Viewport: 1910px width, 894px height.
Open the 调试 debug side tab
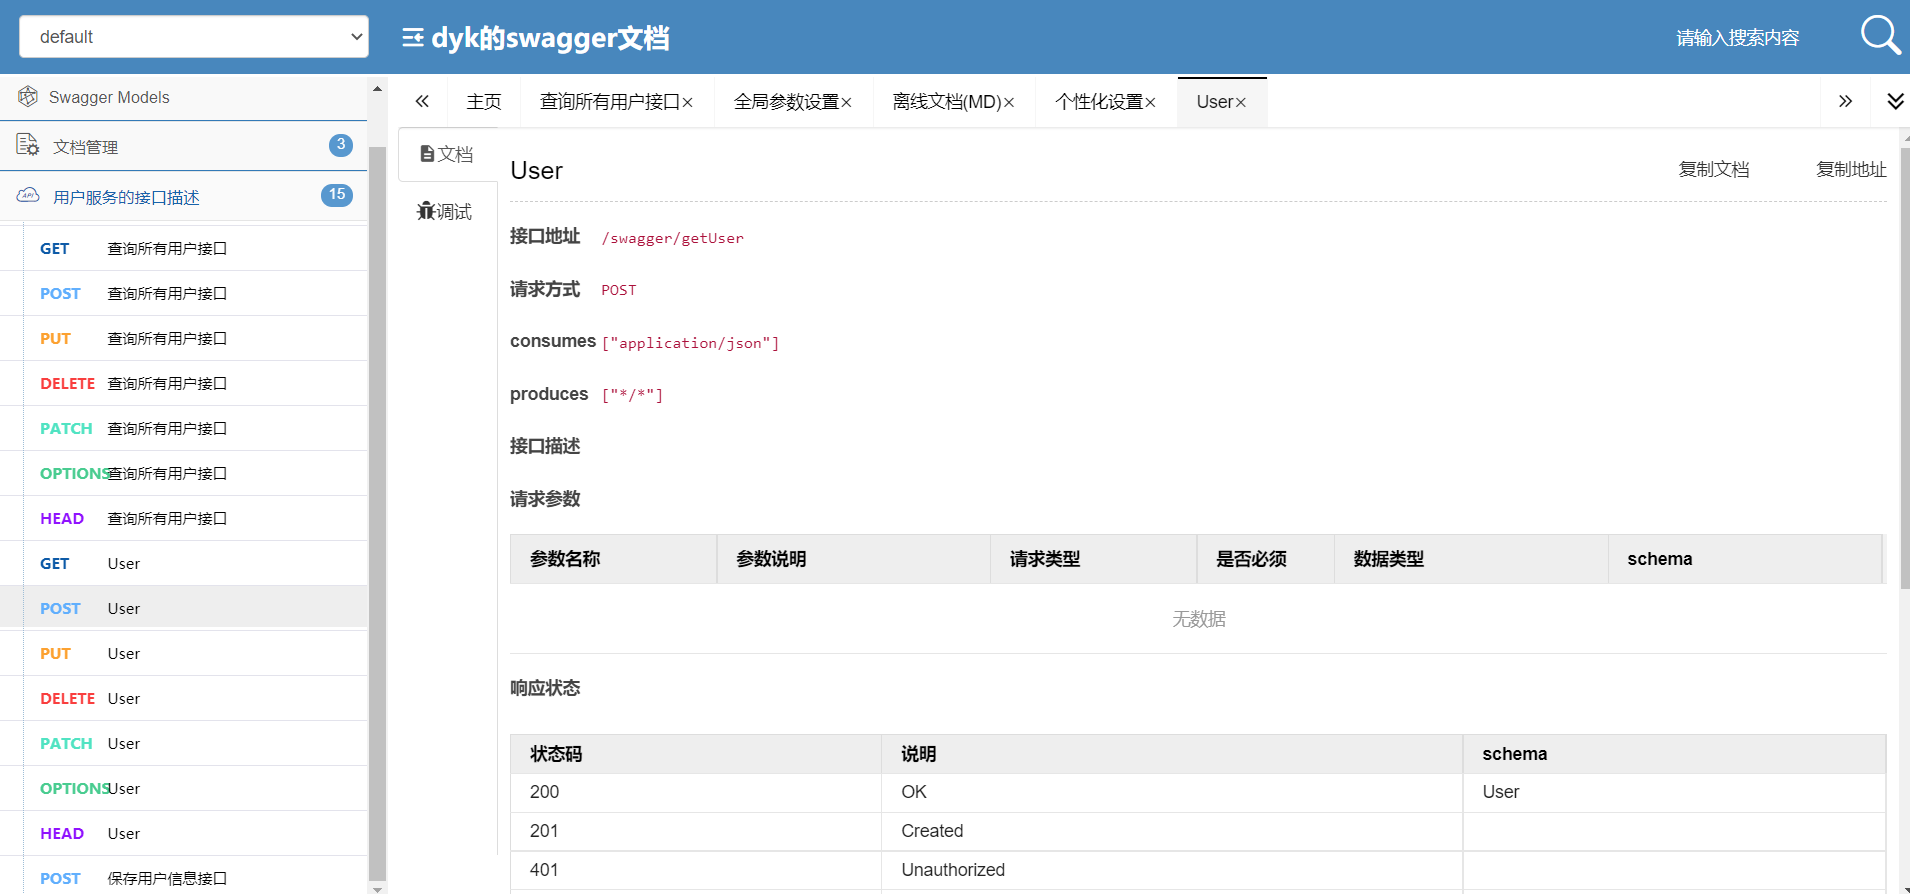pos(445,211)
